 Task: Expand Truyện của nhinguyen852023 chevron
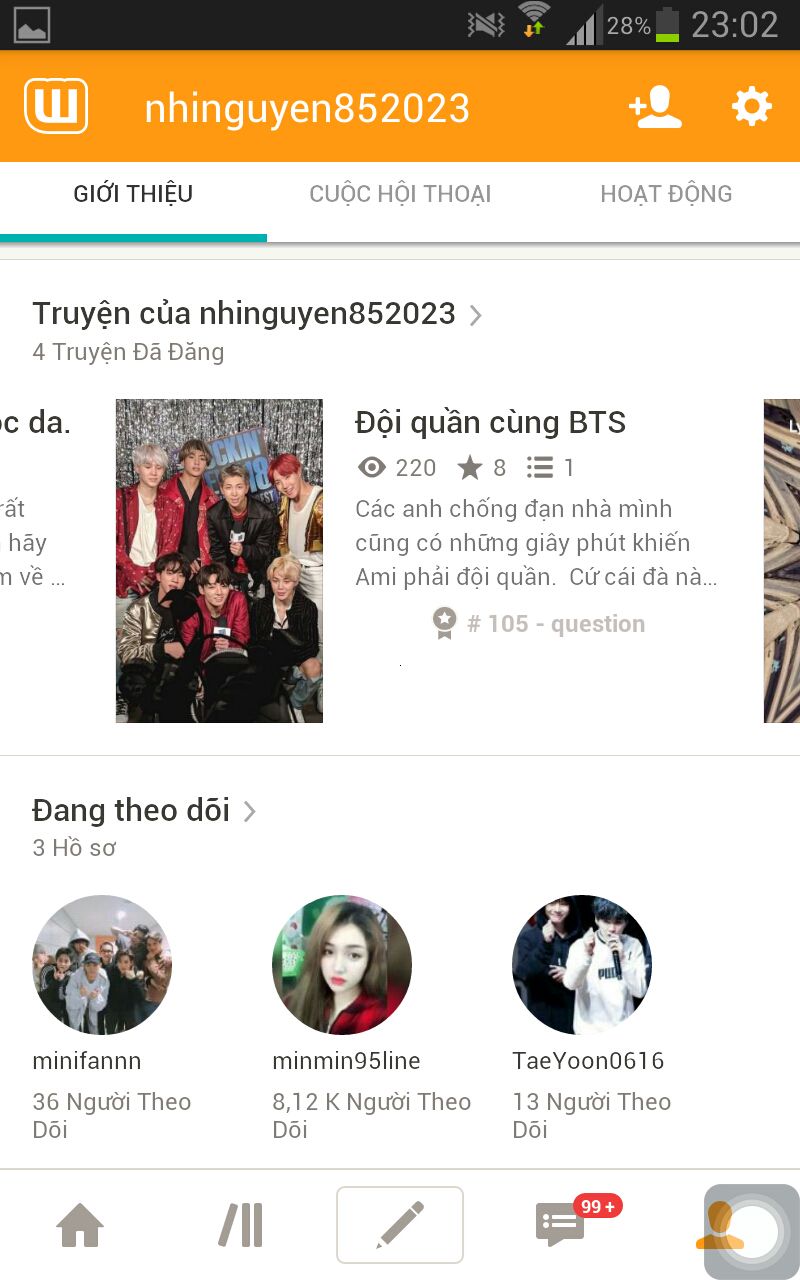click(476, 315)
